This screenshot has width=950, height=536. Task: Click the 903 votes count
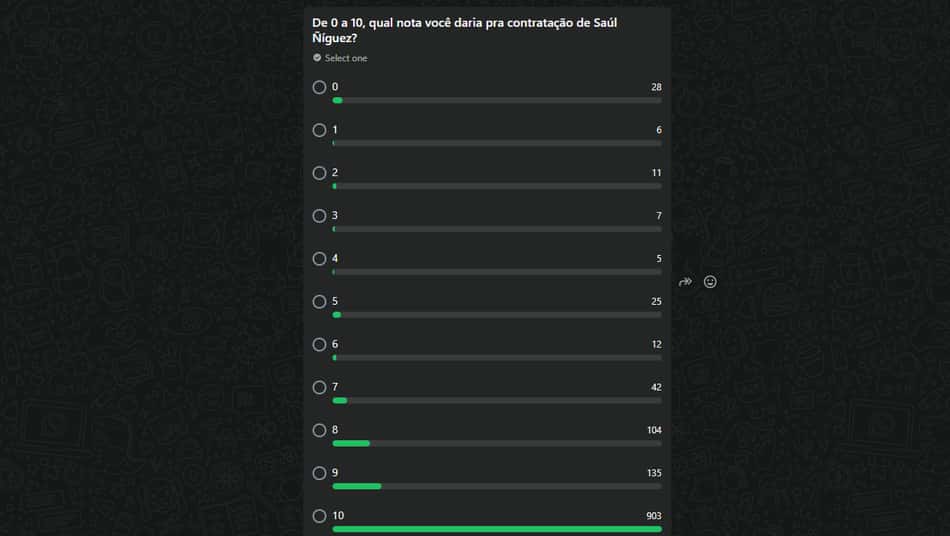click(654, 516)
